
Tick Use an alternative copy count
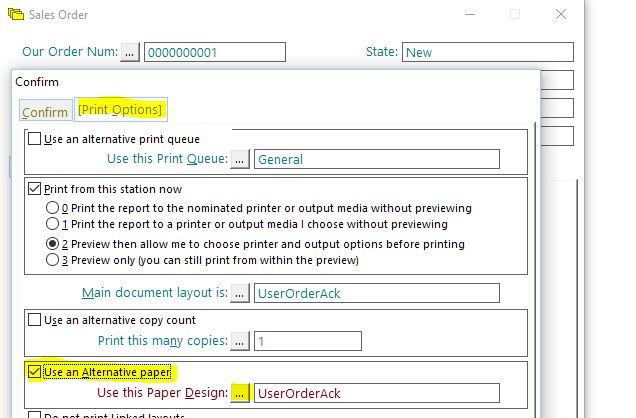[34, 320]
